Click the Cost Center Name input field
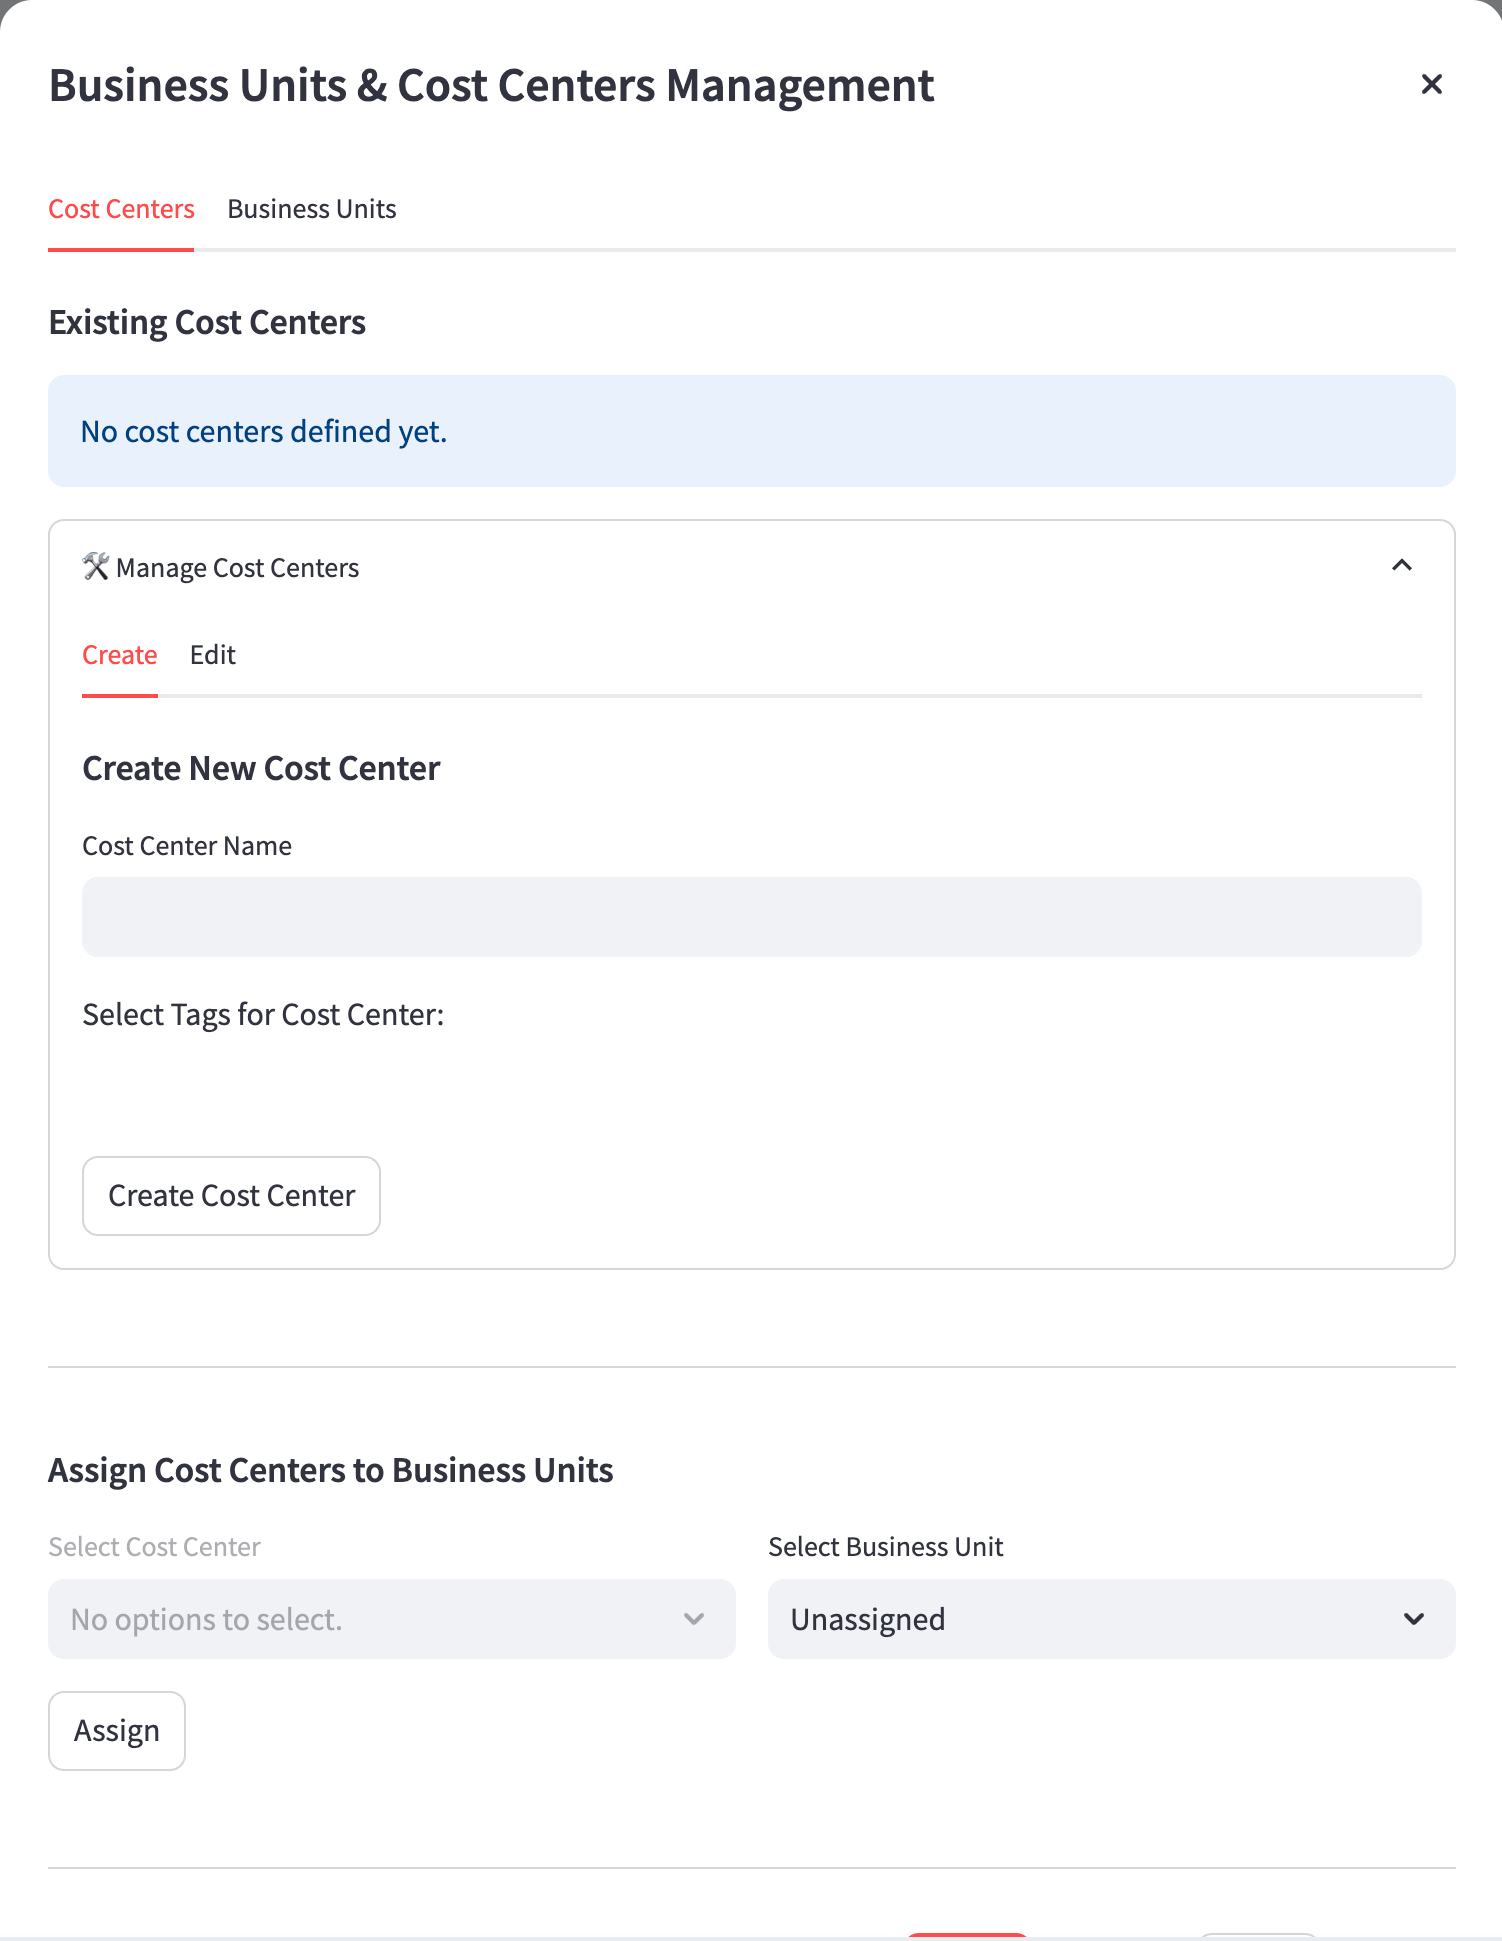 tap(751, 916)
